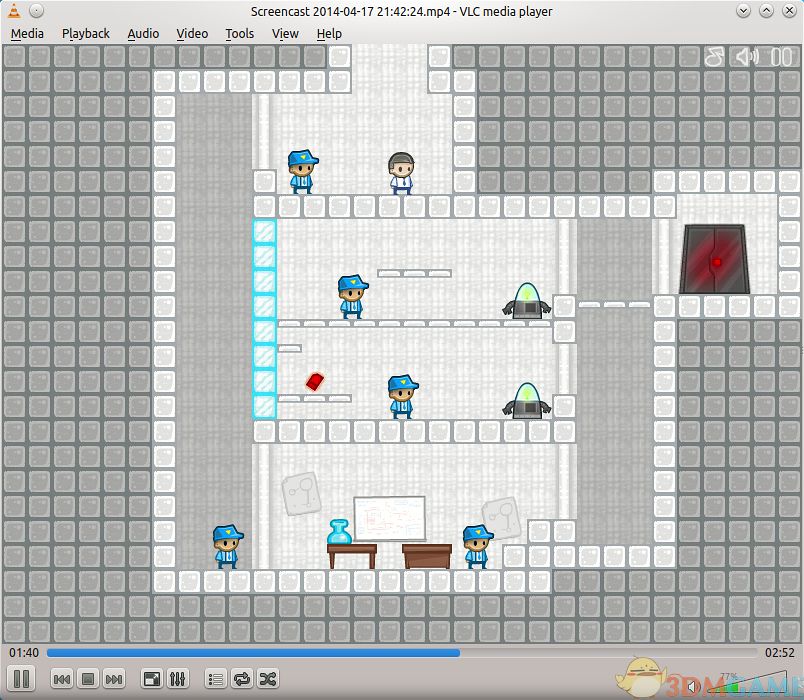Pause the video playback
This screenshot has height=700, width=804.
click(x=22, y=679)
